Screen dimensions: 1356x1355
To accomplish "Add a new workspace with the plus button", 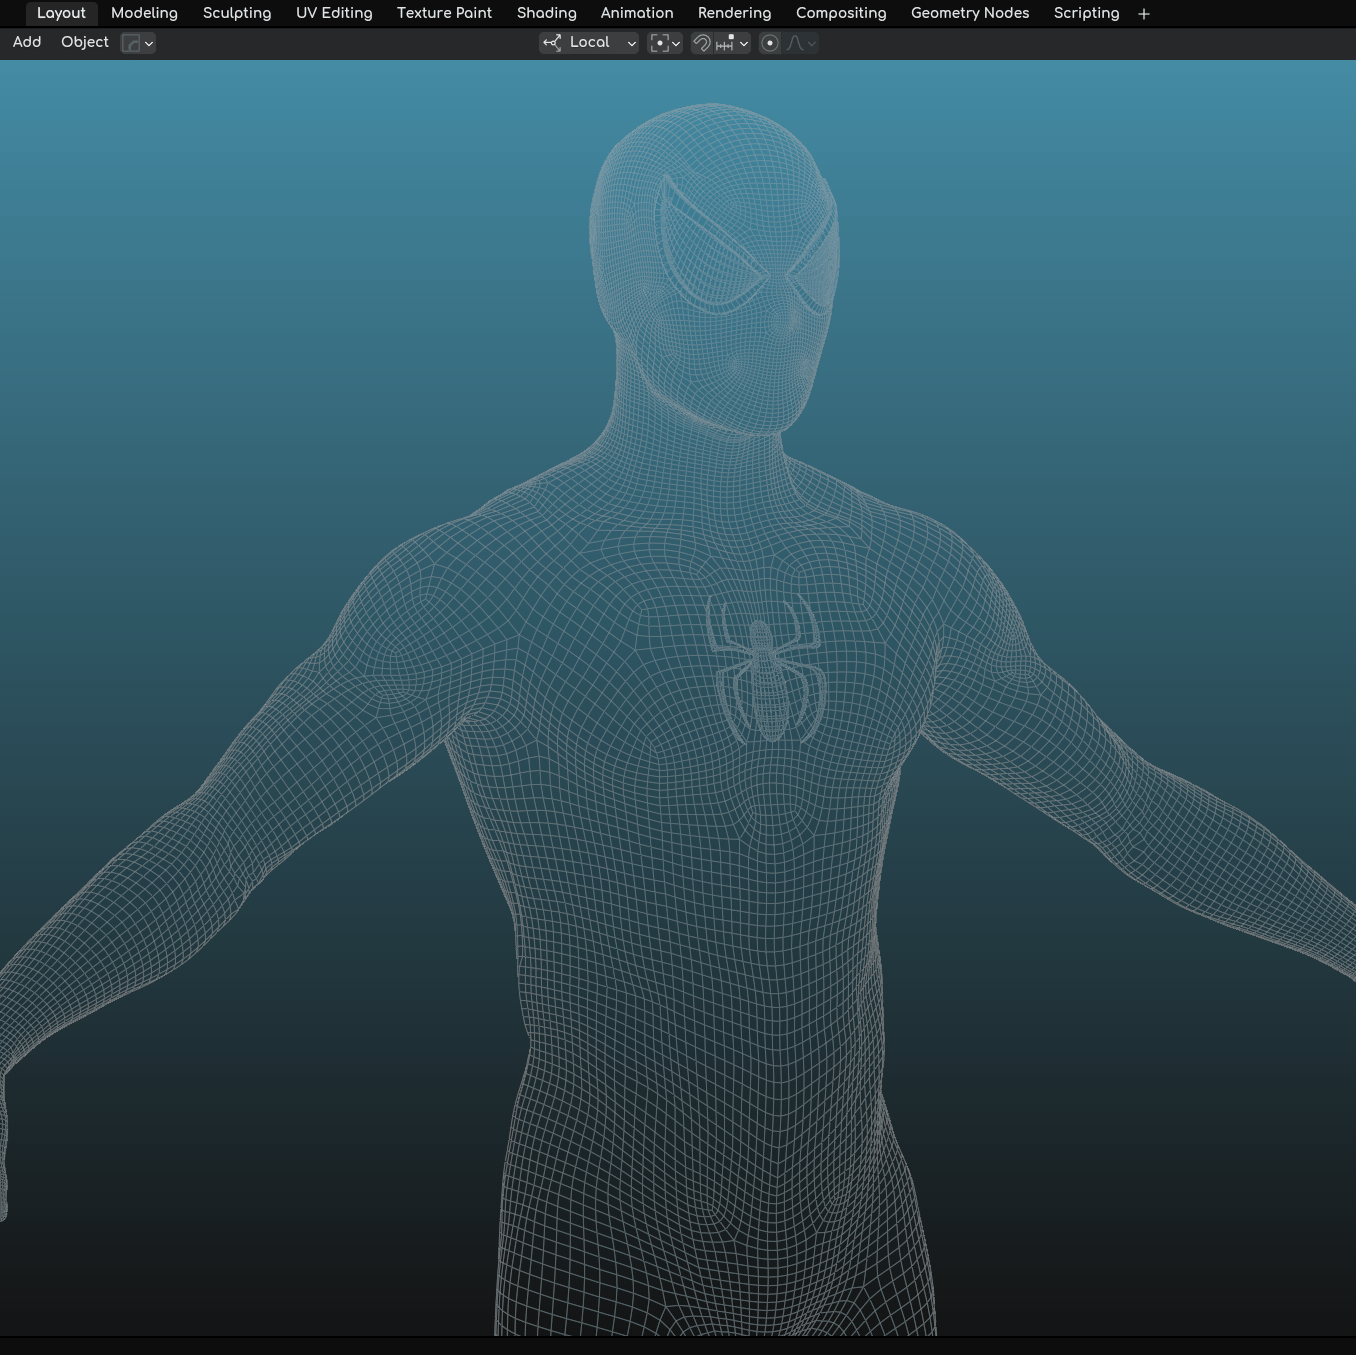I will pos(1144,14).
